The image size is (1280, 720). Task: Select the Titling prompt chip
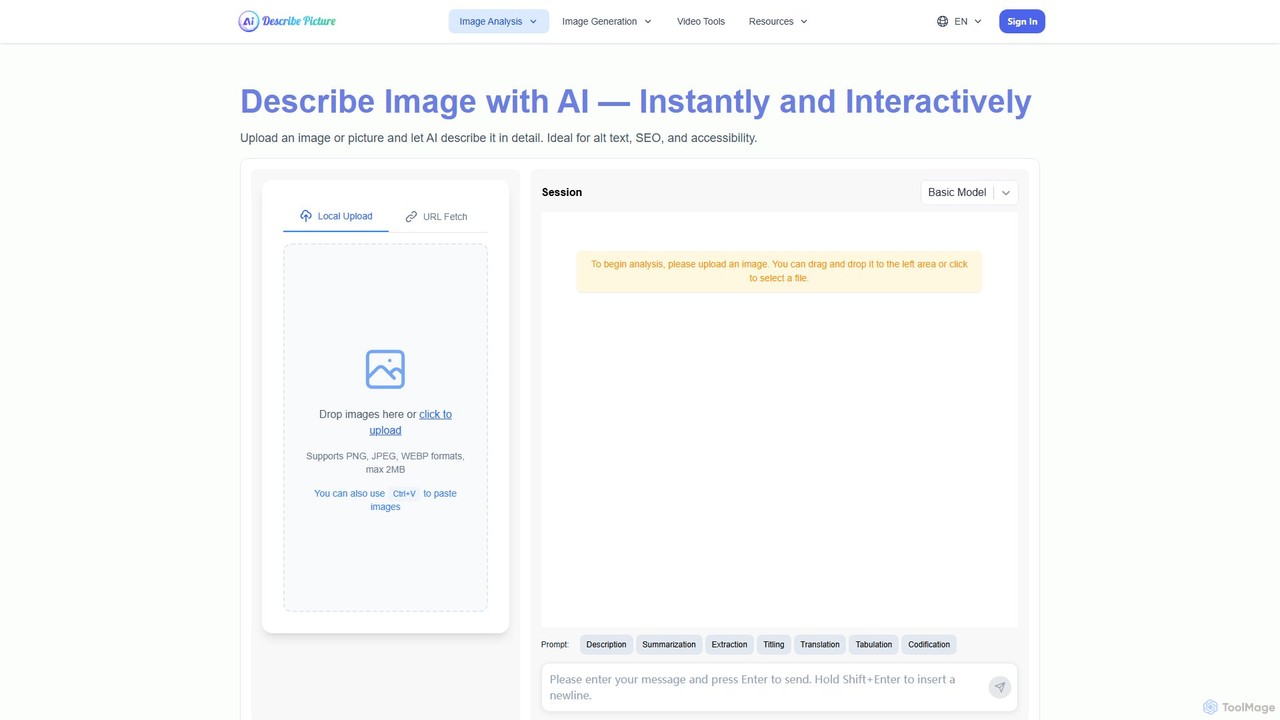pos(774,645)
